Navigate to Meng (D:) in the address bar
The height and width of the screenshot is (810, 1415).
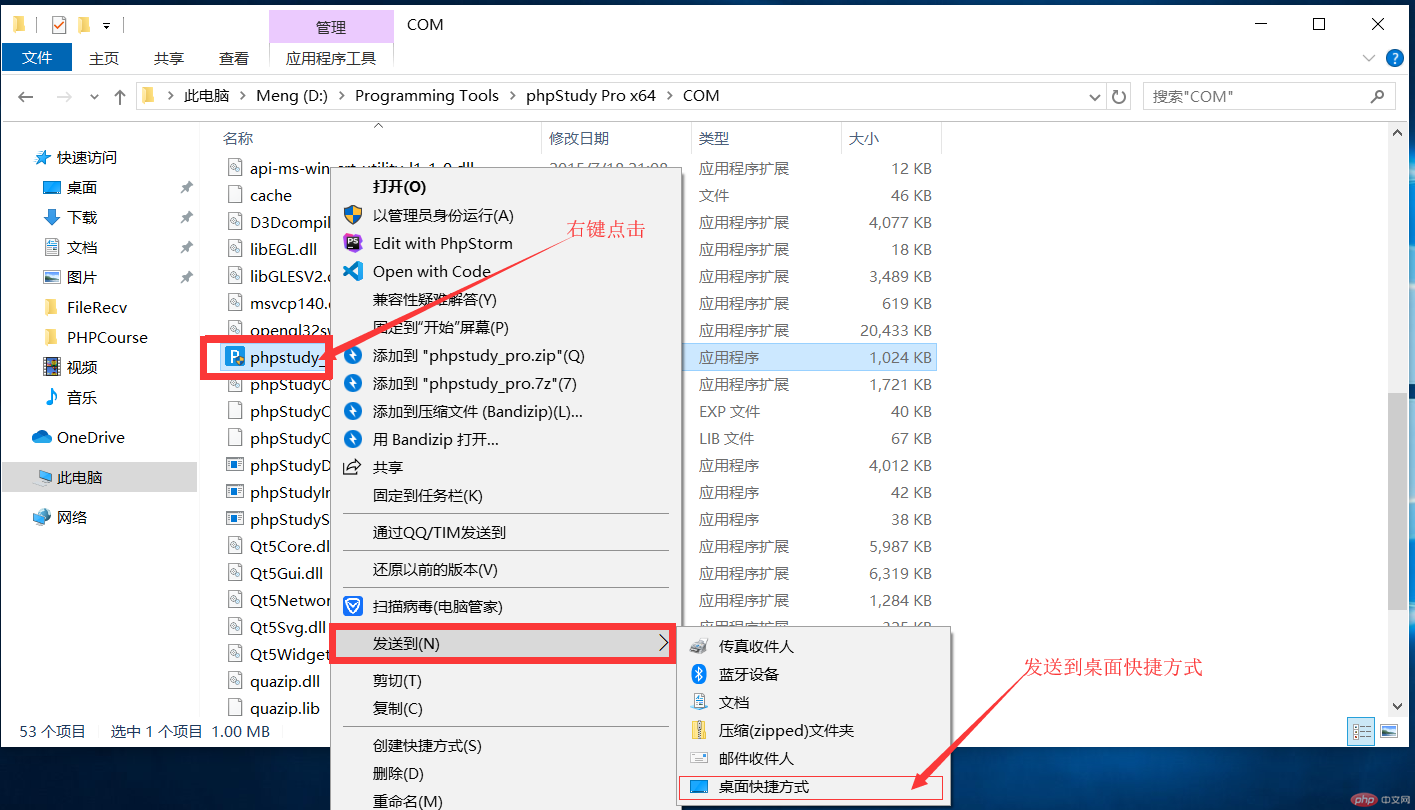291,96
